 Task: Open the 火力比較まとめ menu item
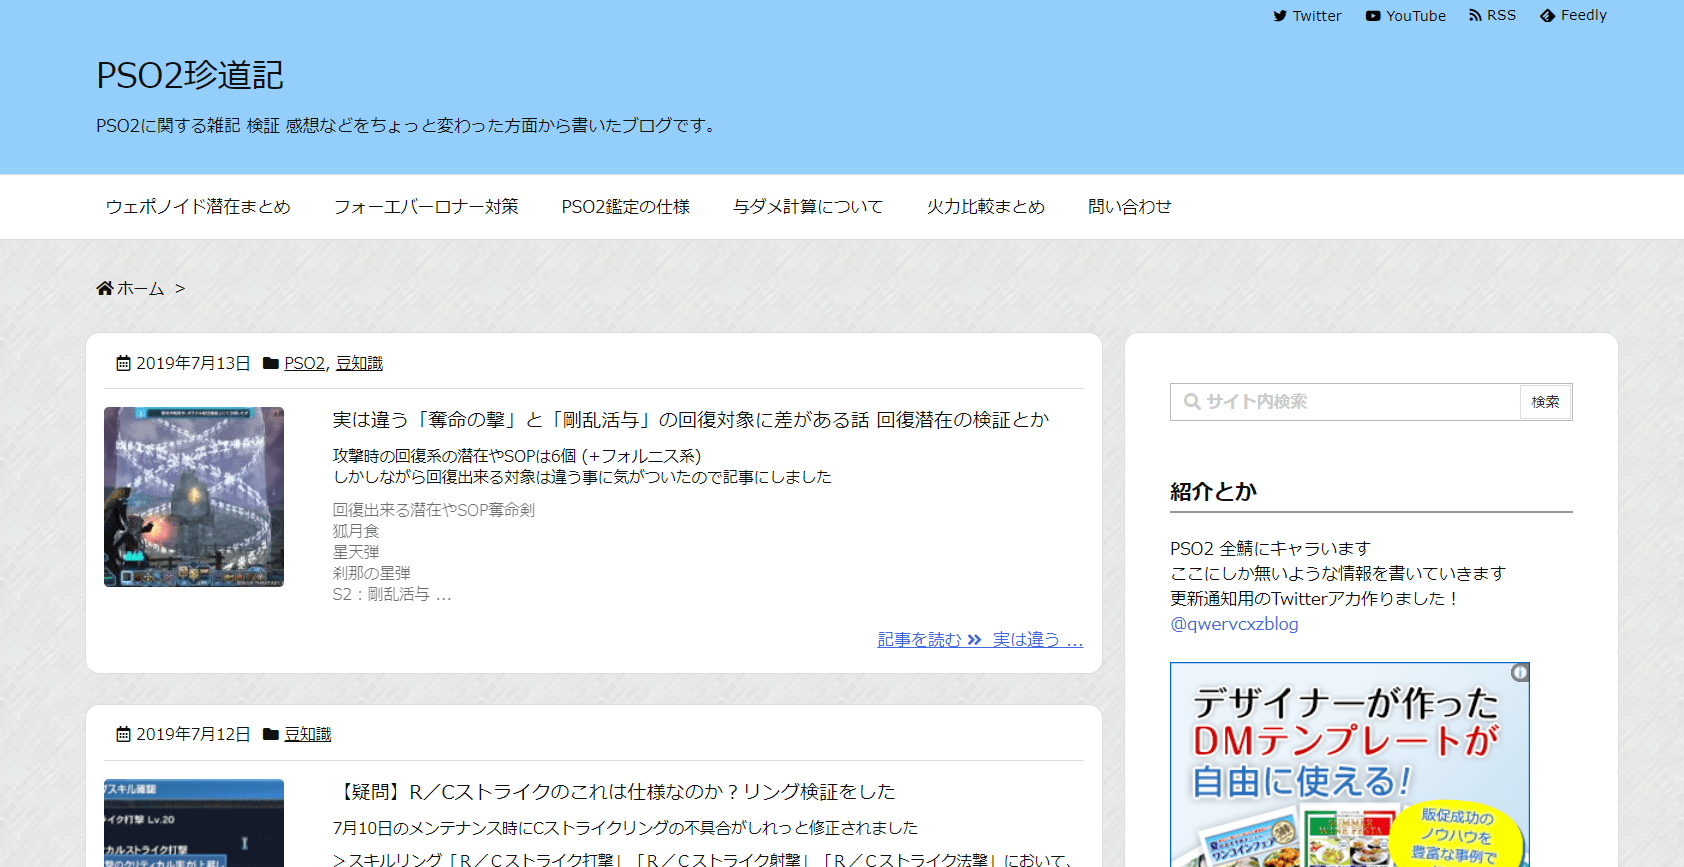(985, 206)
